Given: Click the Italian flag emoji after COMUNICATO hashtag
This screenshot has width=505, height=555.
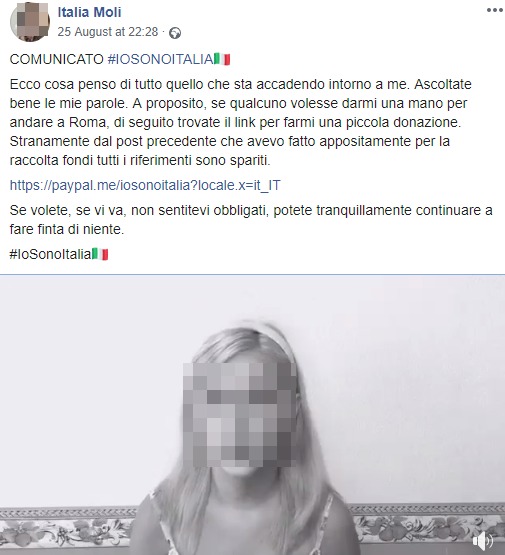Looking at the screenshot, I should pyautogui.click(x=222, y=59).
